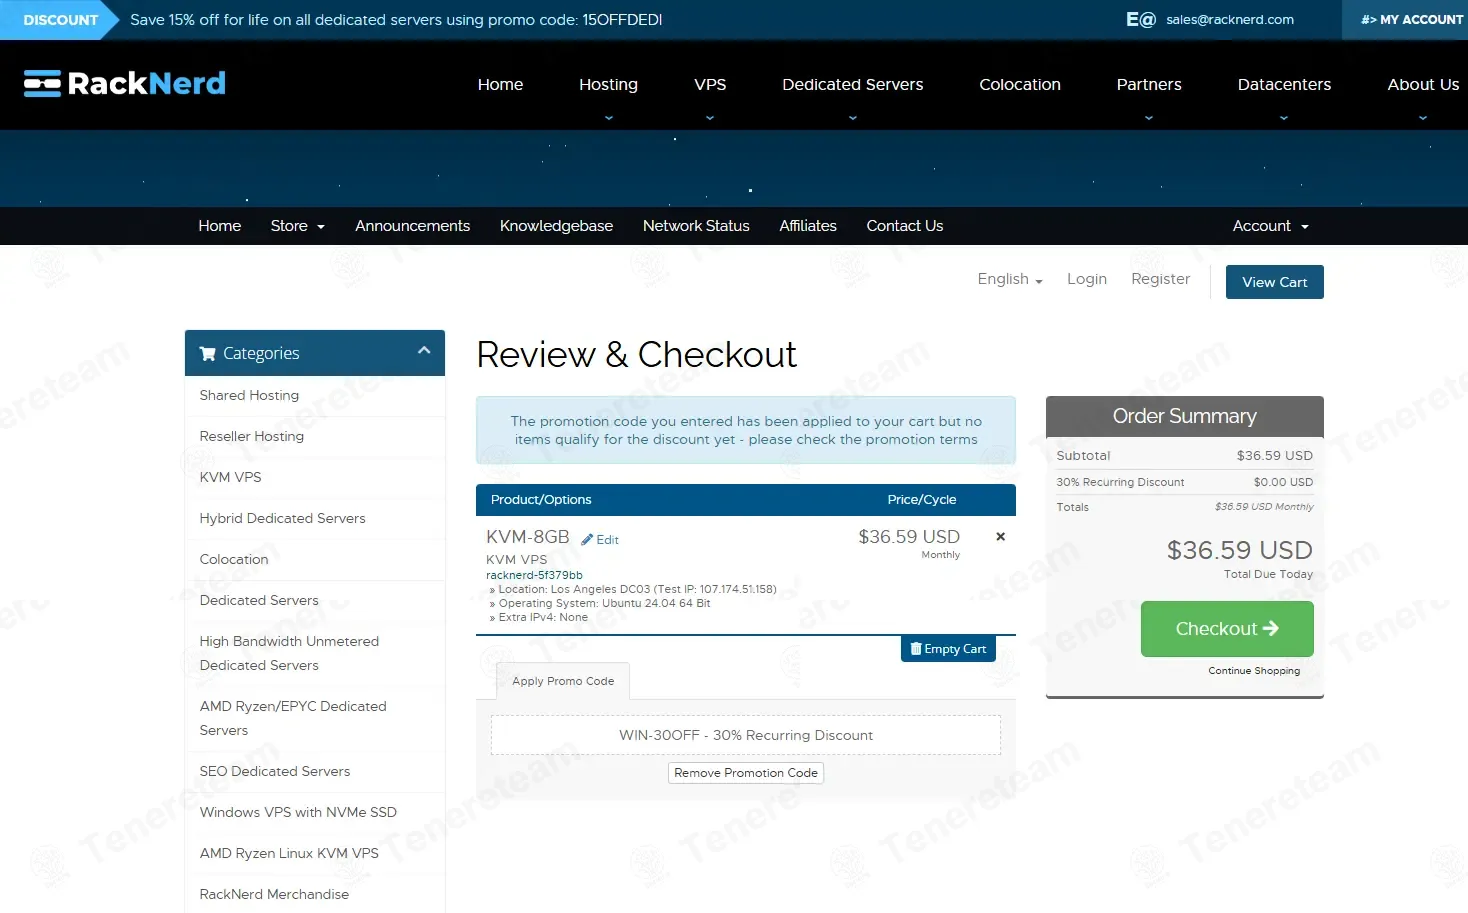
Task: Click the email icon beside sales address
Action: 1140,20
